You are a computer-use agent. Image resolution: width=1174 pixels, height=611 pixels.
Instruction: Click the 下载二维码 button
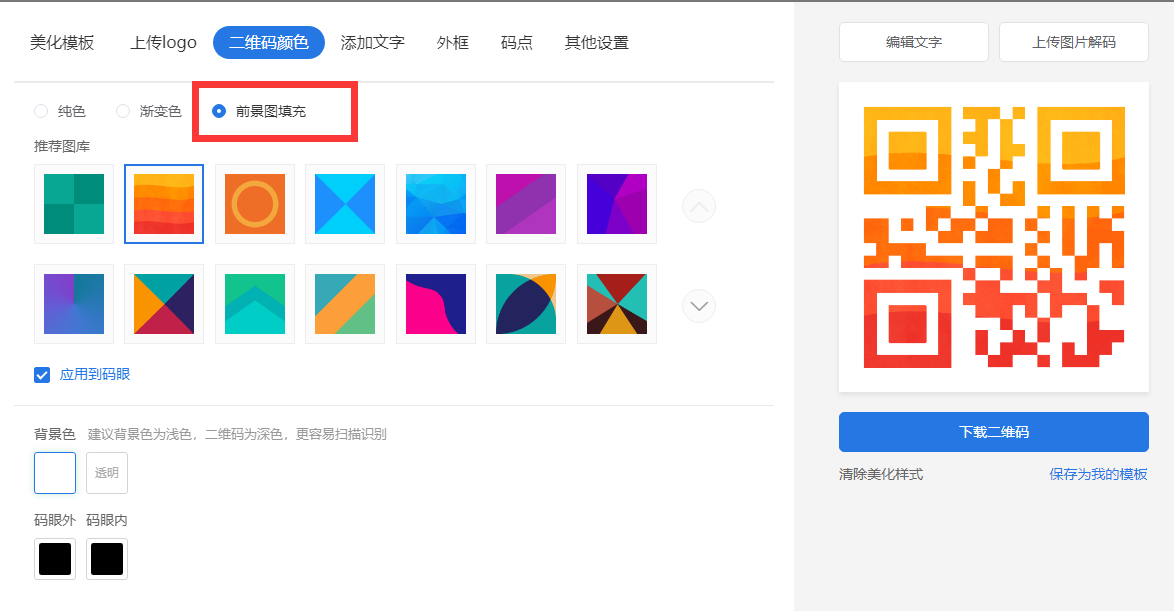[994, 432]
